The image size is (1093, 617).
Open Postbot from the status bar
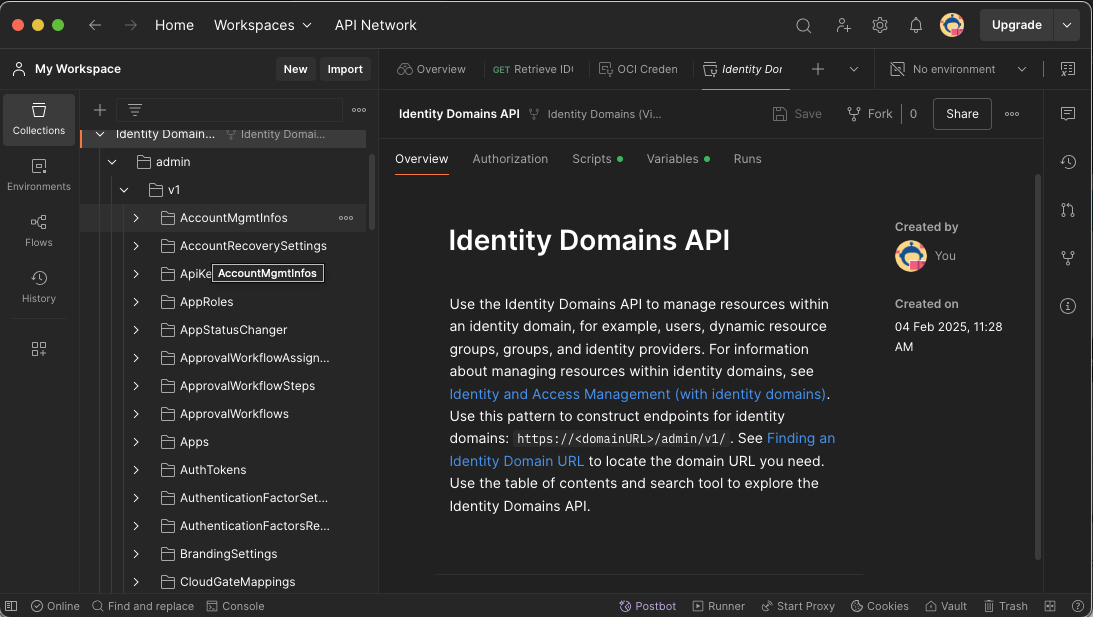coord(647,606)
